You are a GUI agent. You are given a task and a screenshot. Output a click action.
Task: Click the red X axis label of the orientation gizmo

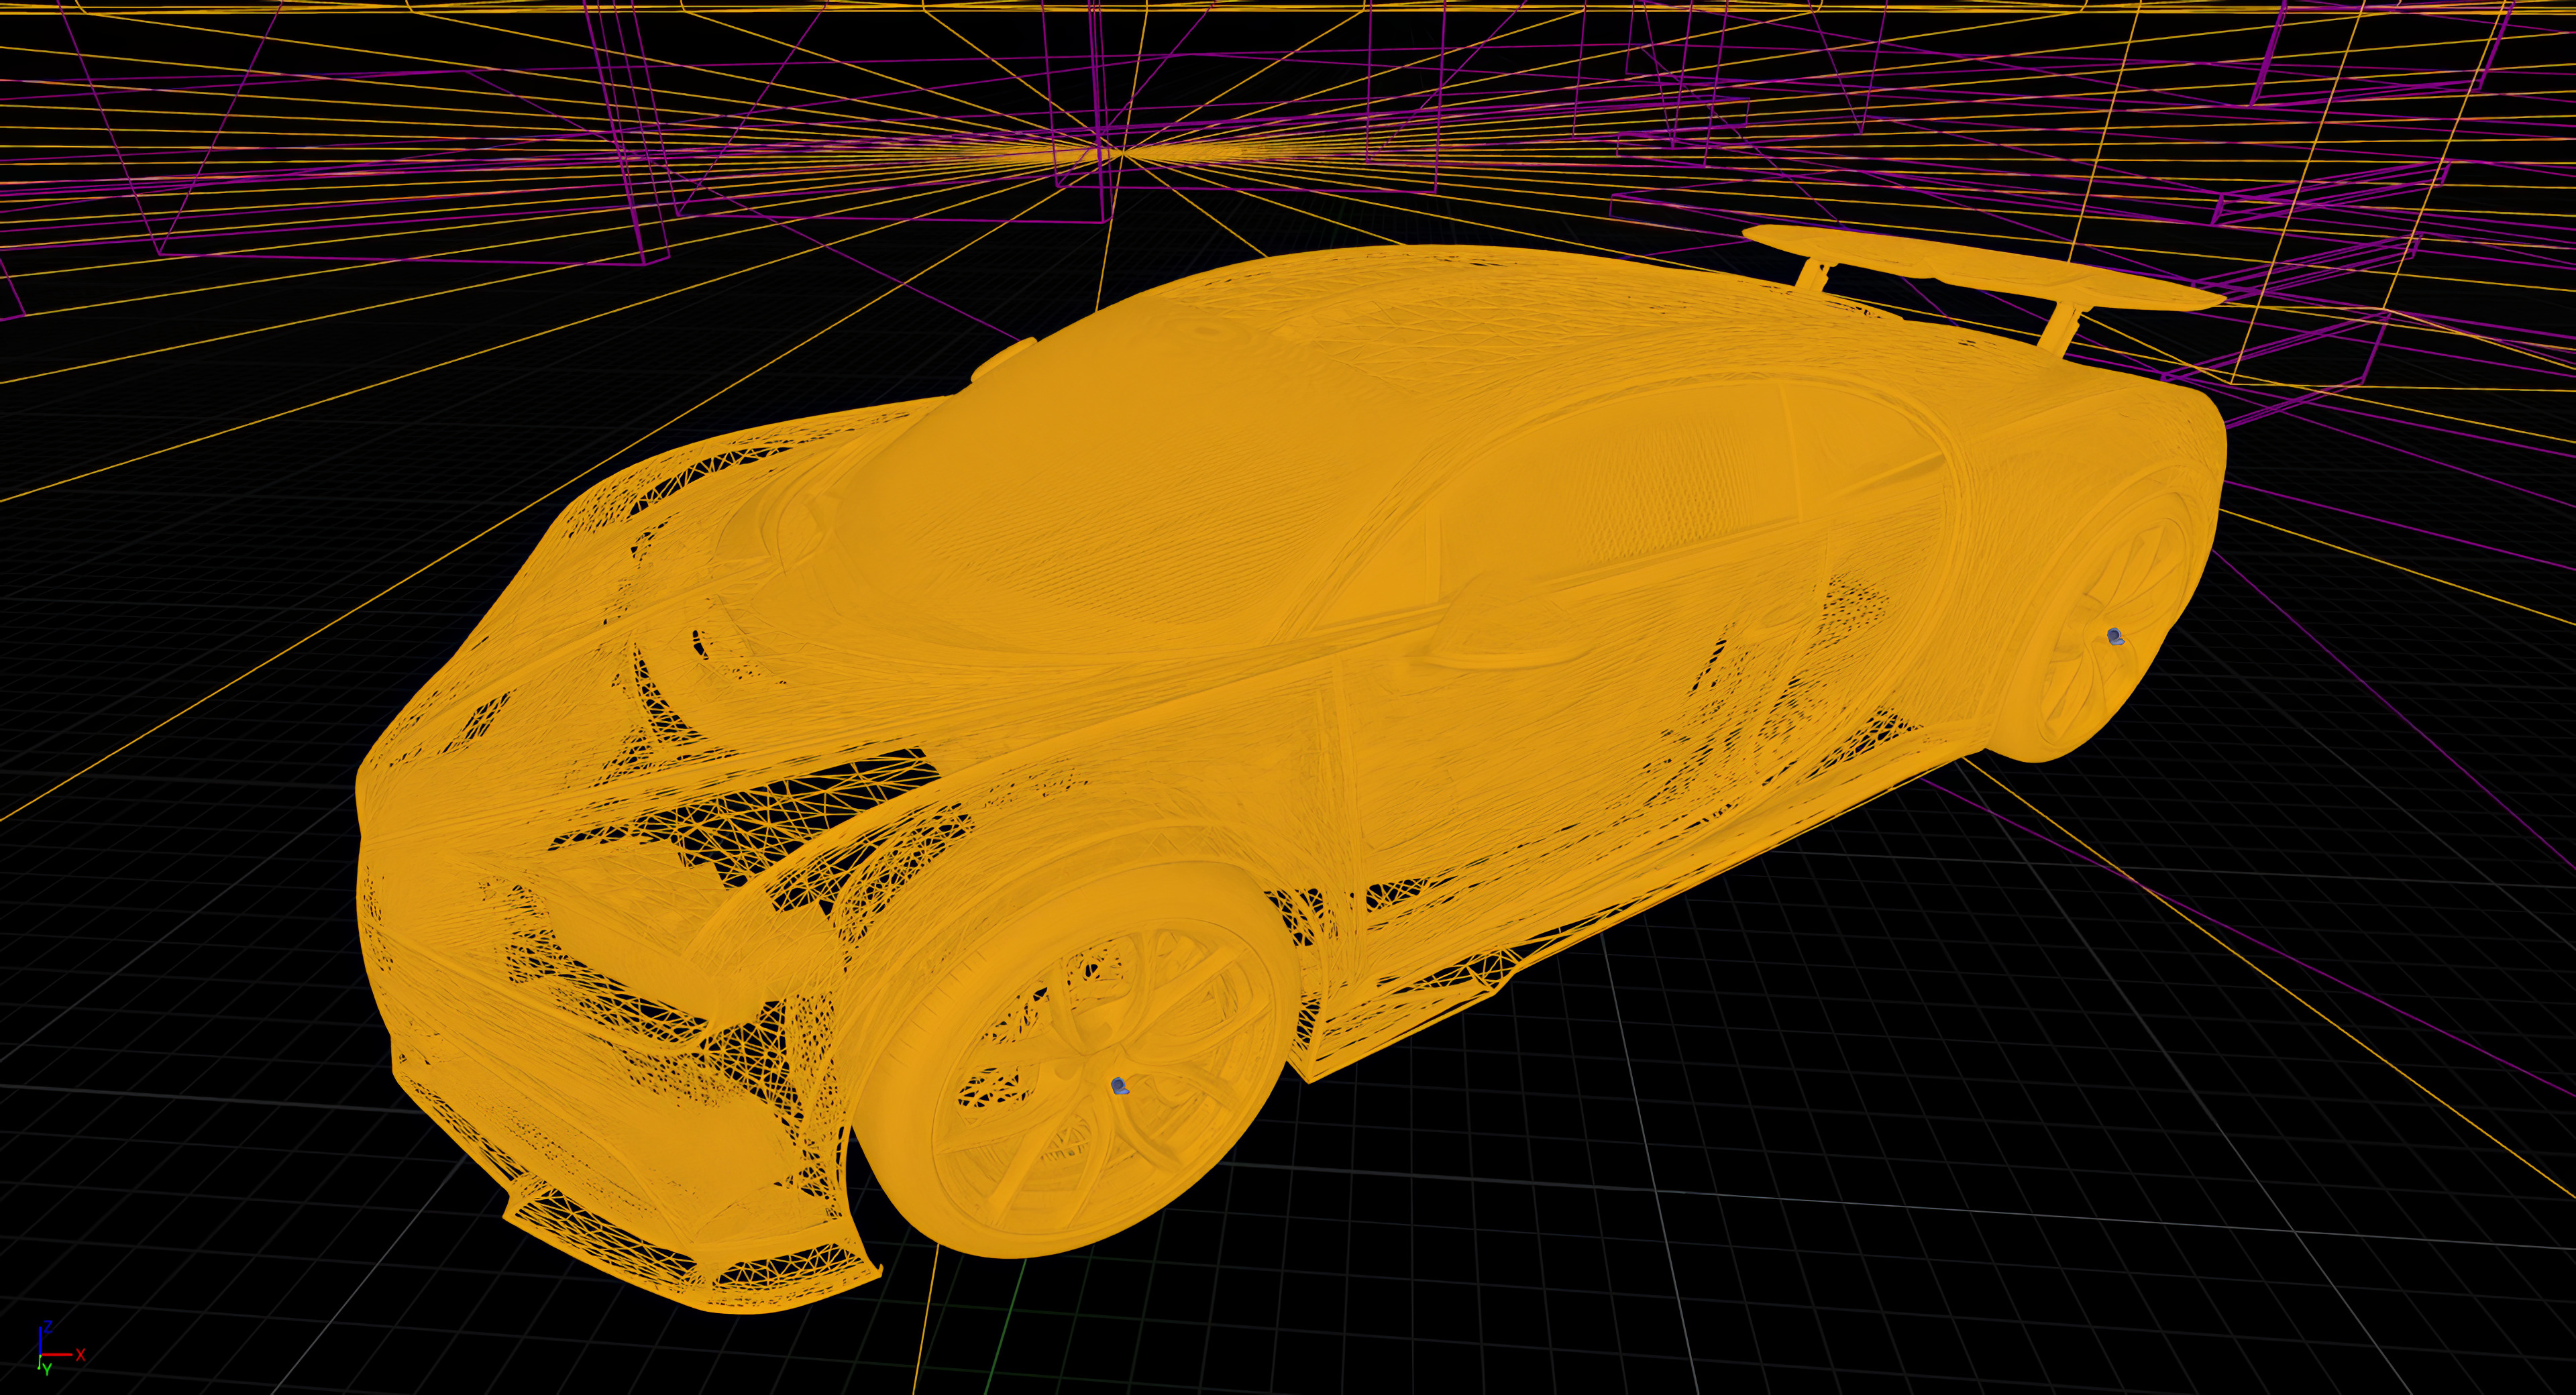point(81,1355)
